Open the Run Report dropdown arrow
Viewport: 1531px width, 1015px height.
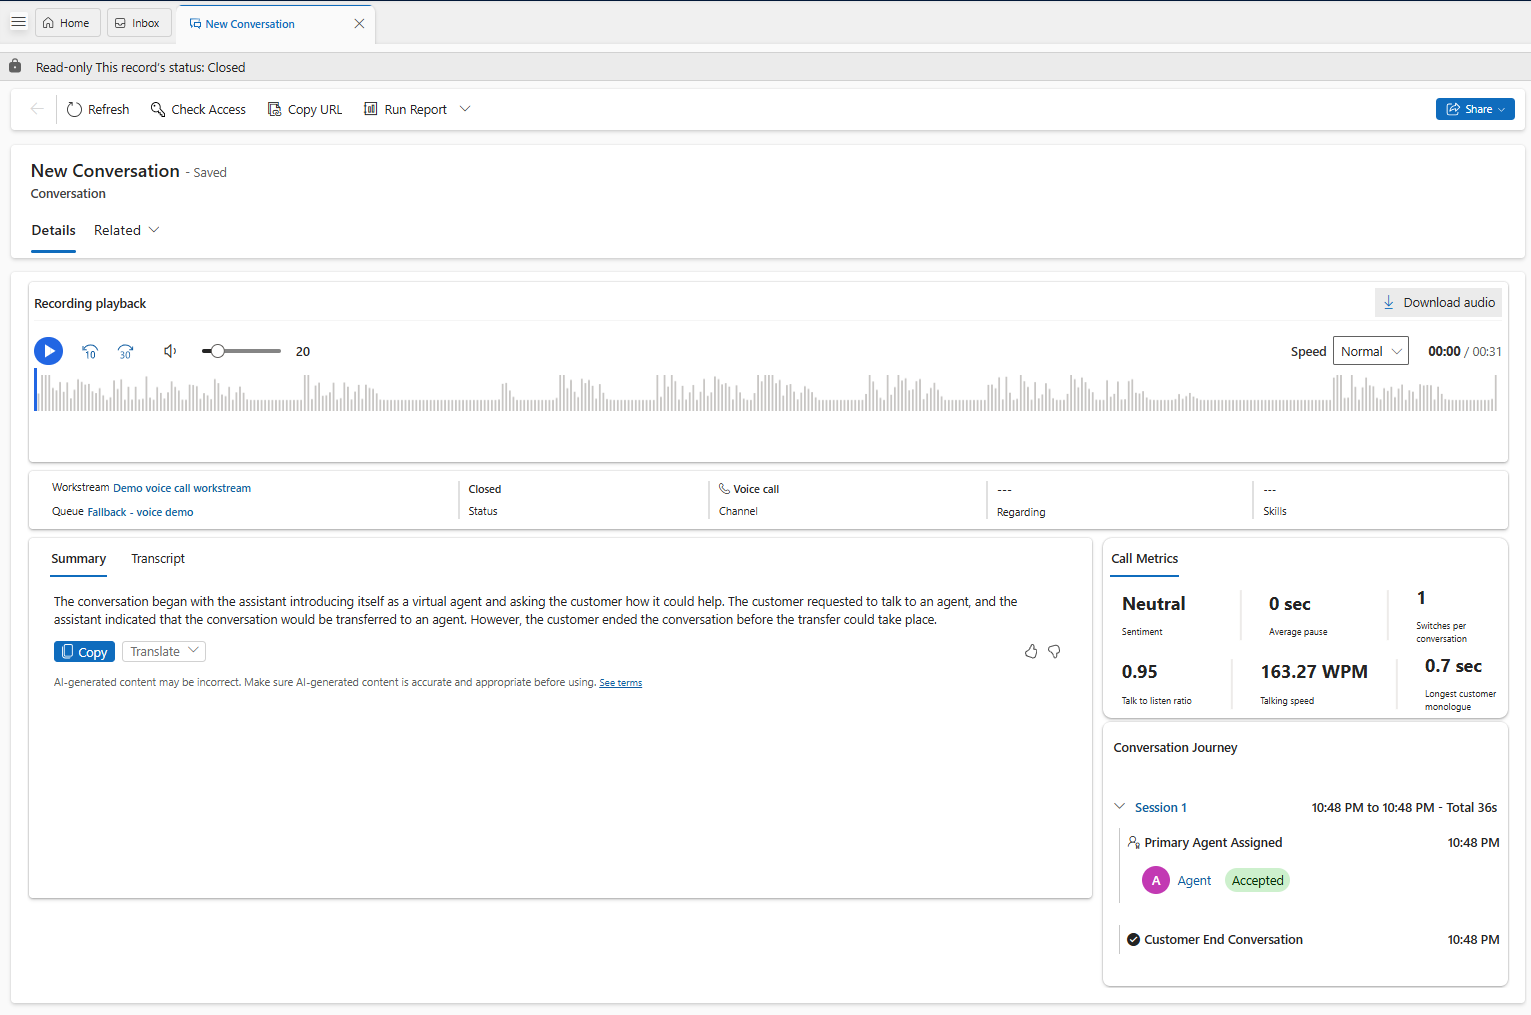465,109
